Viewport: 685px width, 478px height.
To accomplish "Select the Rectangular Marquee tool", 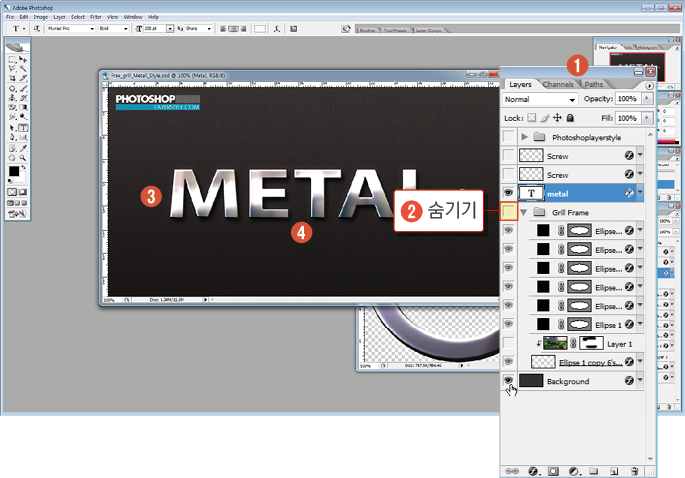I will click(x=12, y=59).
